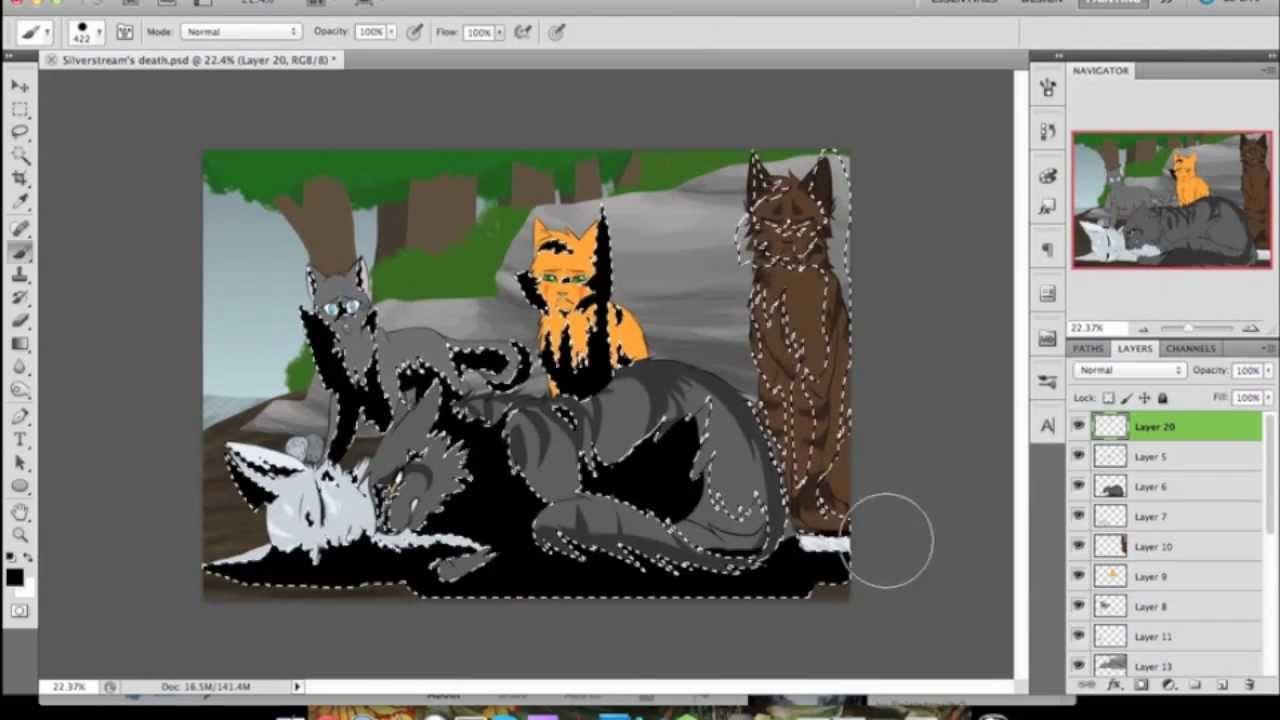Select the History Brush tool

click(x=20, y=298)
